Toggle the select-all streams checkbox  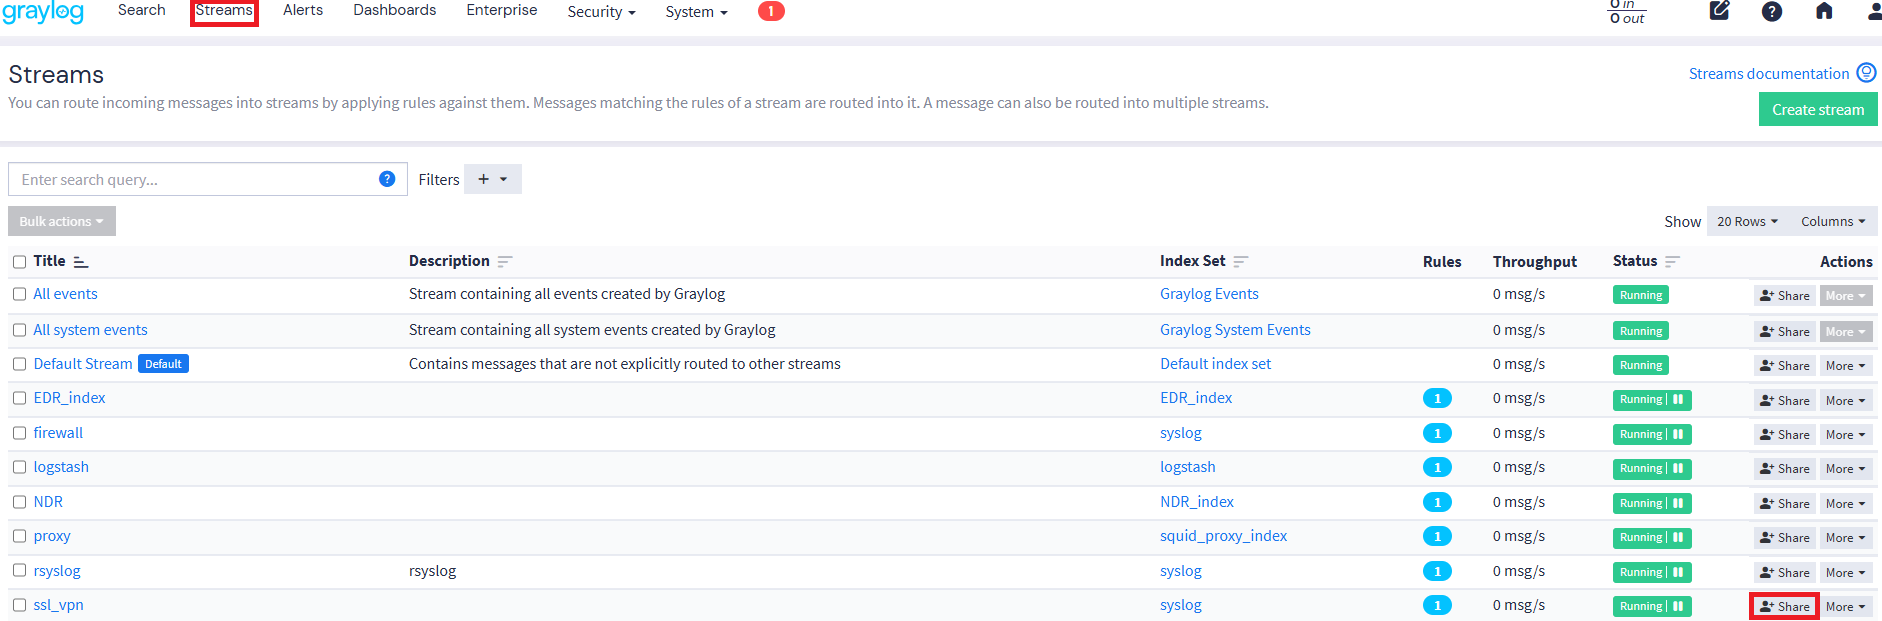pos(19,262)
